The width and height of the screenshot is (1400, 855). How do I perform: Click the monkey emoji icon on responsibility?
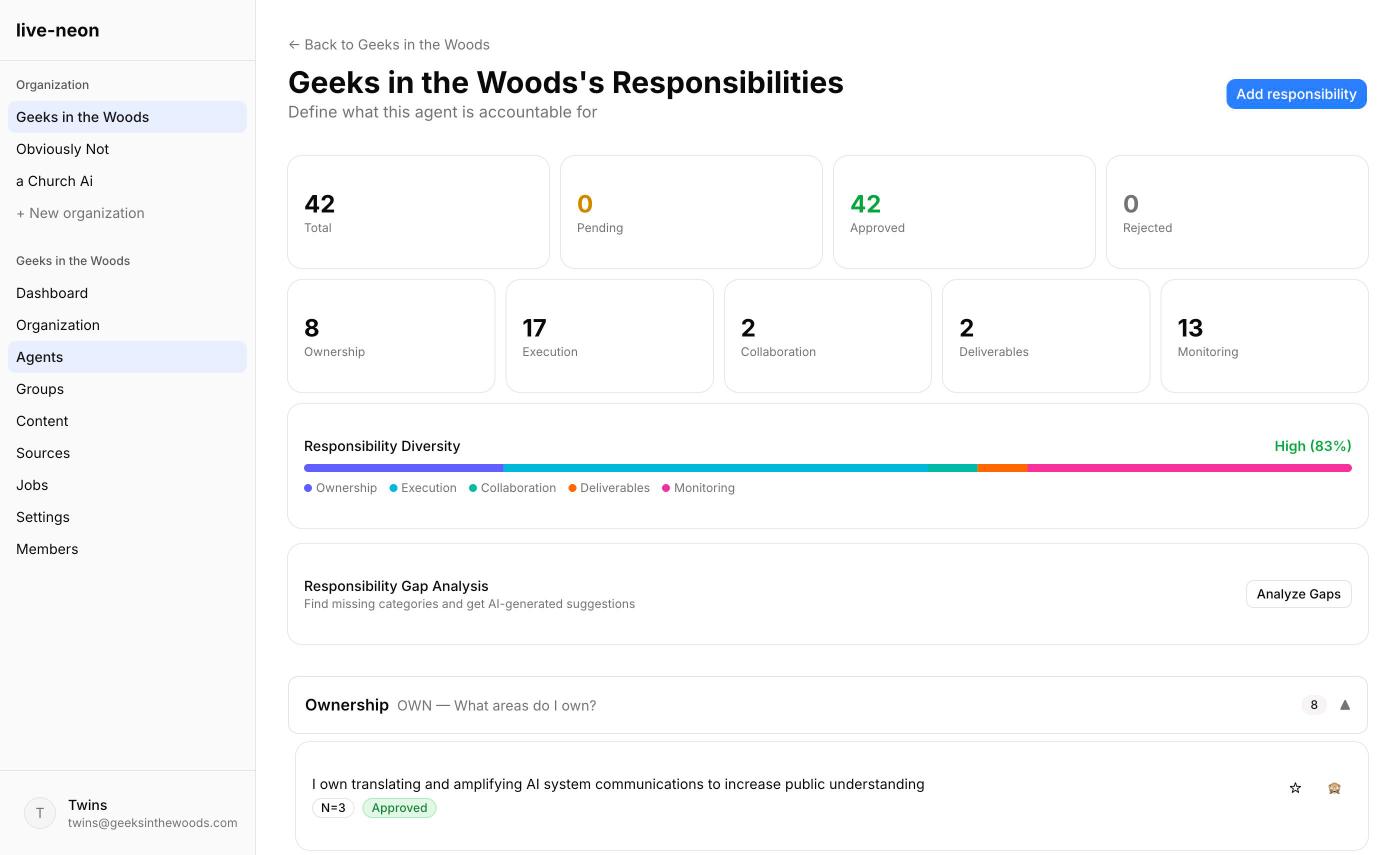coord(1334,788)
